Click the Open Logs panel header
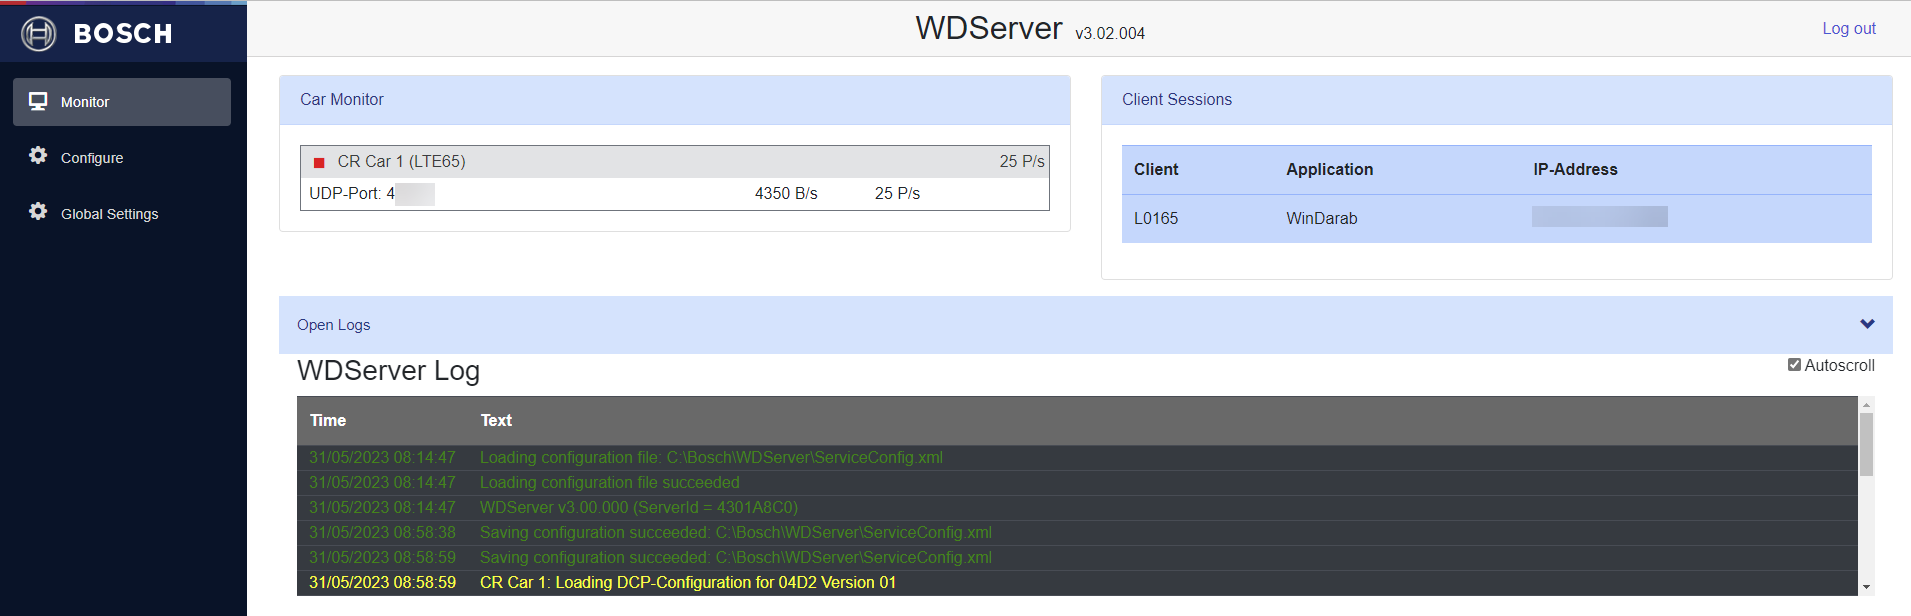Screen dimensions: 1911x616 pos(1085,325)
